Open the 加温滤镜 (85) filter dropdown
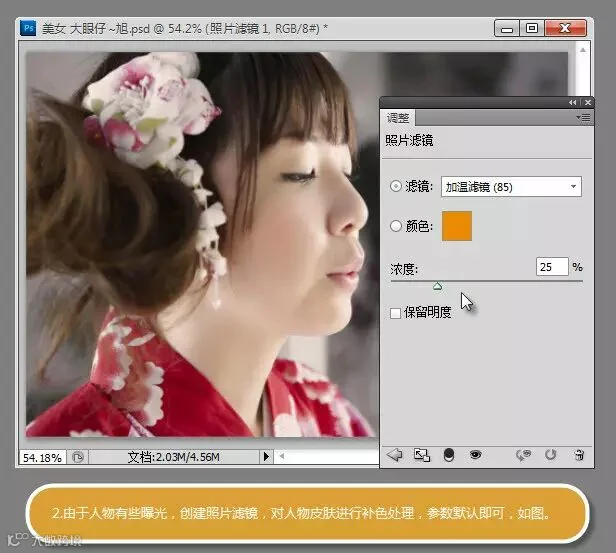616x553 pixels. click(x=511, y=187)
